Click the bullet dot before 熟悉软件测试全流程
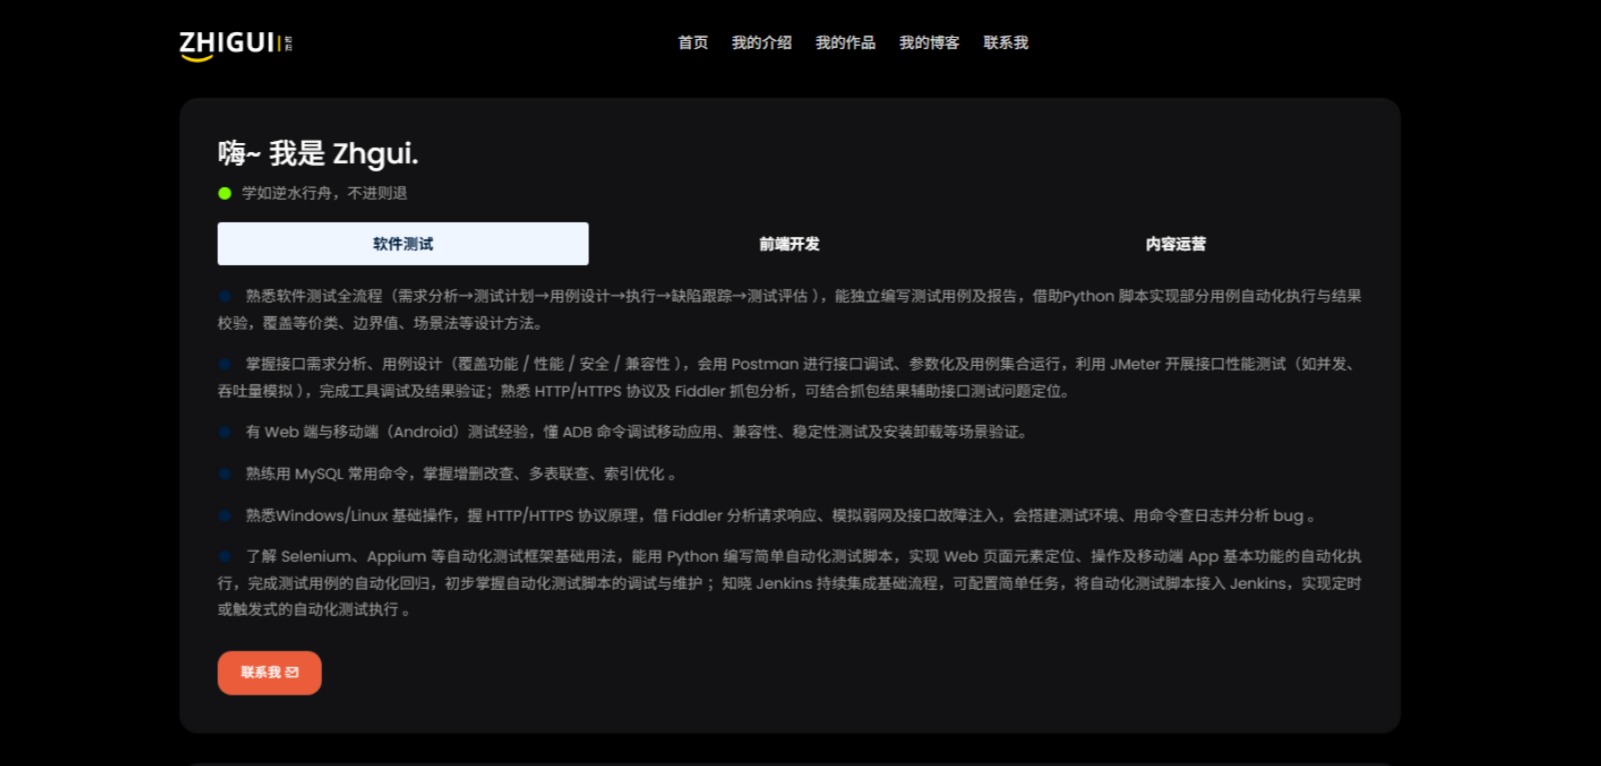Image resolution: width=1601 pixels, height=766 pixels. point(225,296)
